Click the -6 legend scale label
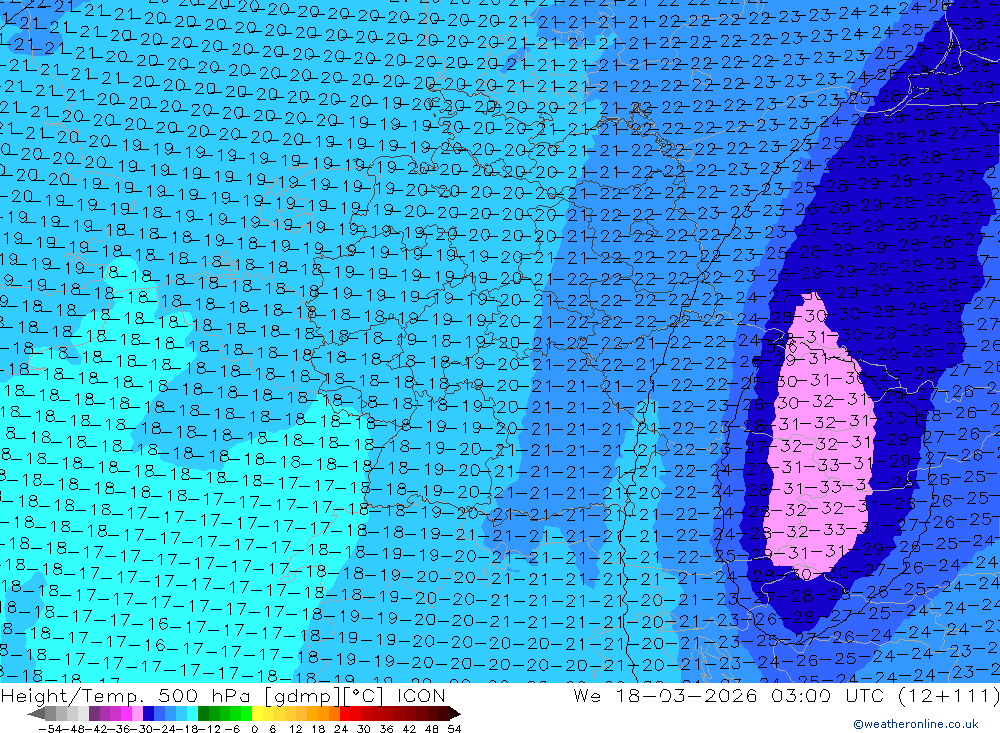The image size is (1000, 733). point(232,729)
